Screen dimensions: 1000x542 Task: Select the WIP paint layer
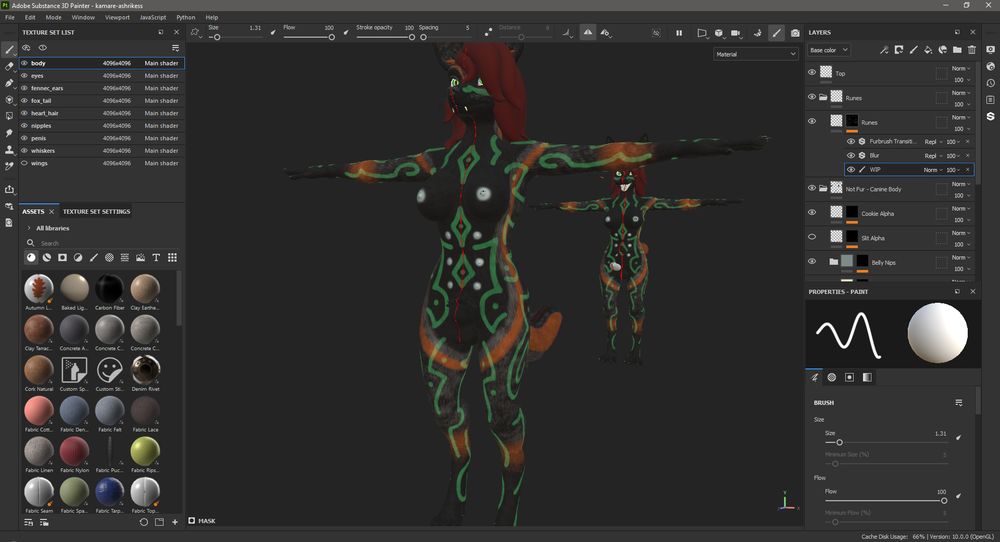[874, 169]
